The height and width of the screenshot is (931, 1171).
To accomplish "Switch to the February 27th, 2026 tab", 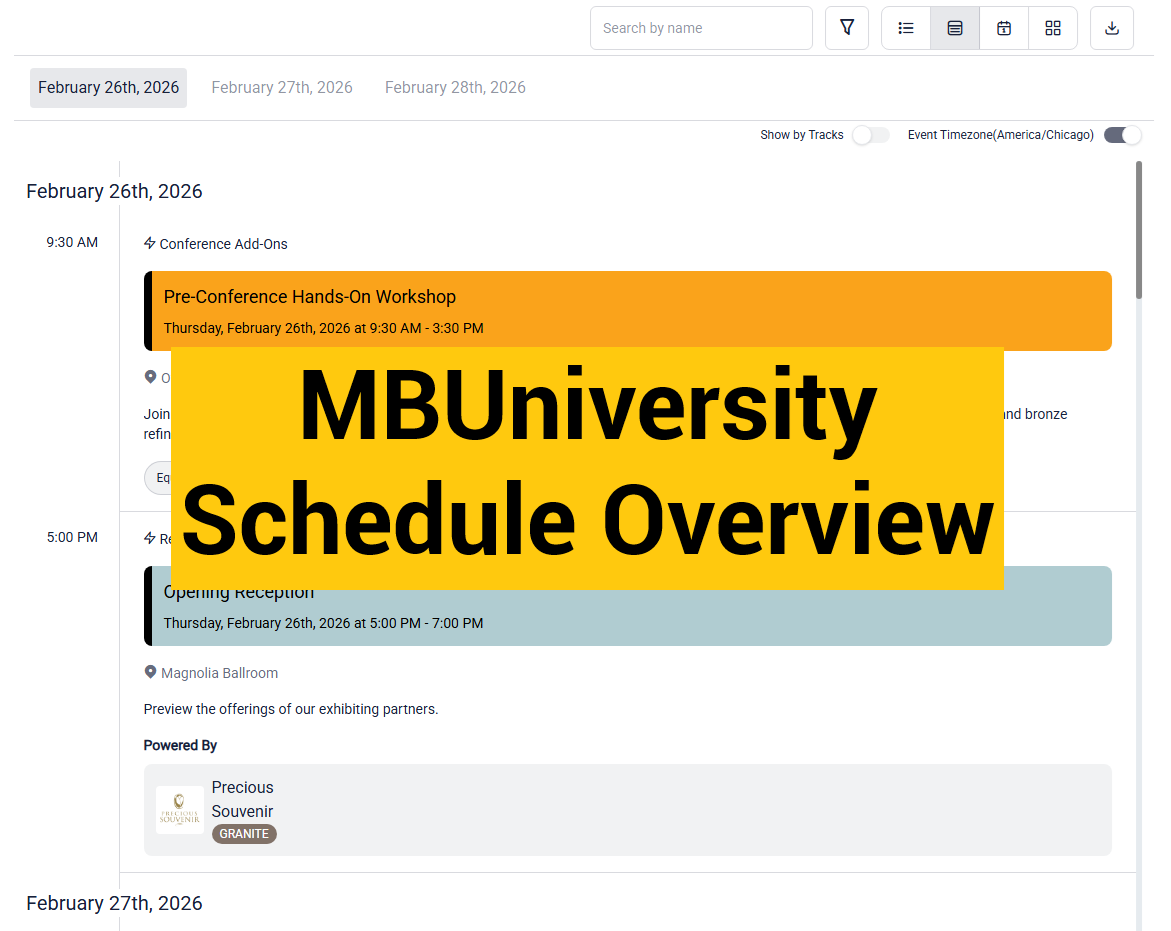I will [x=282, y=88].
